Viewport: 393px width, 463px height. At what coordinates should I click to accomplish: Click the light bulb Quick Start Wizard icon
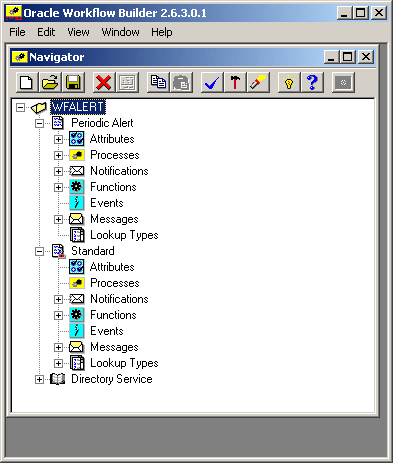tap(289, 82)
